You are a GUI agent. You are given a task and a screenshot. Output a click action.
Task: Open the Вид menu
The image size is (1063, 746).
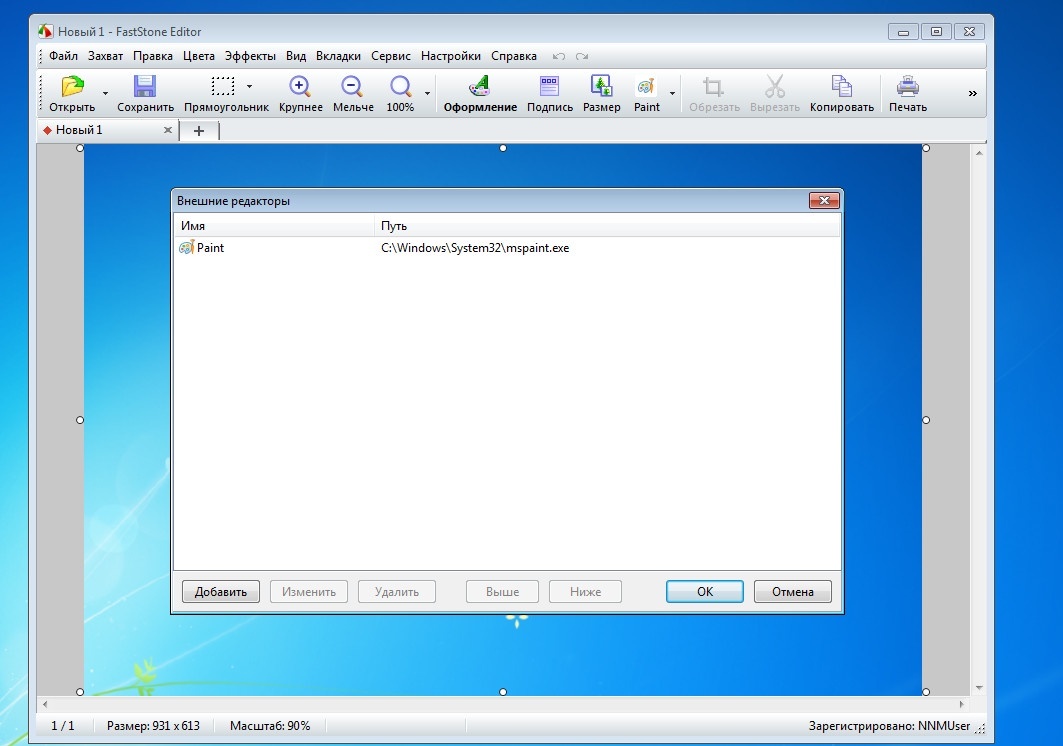pyautogui.click(x=296, y=56)
